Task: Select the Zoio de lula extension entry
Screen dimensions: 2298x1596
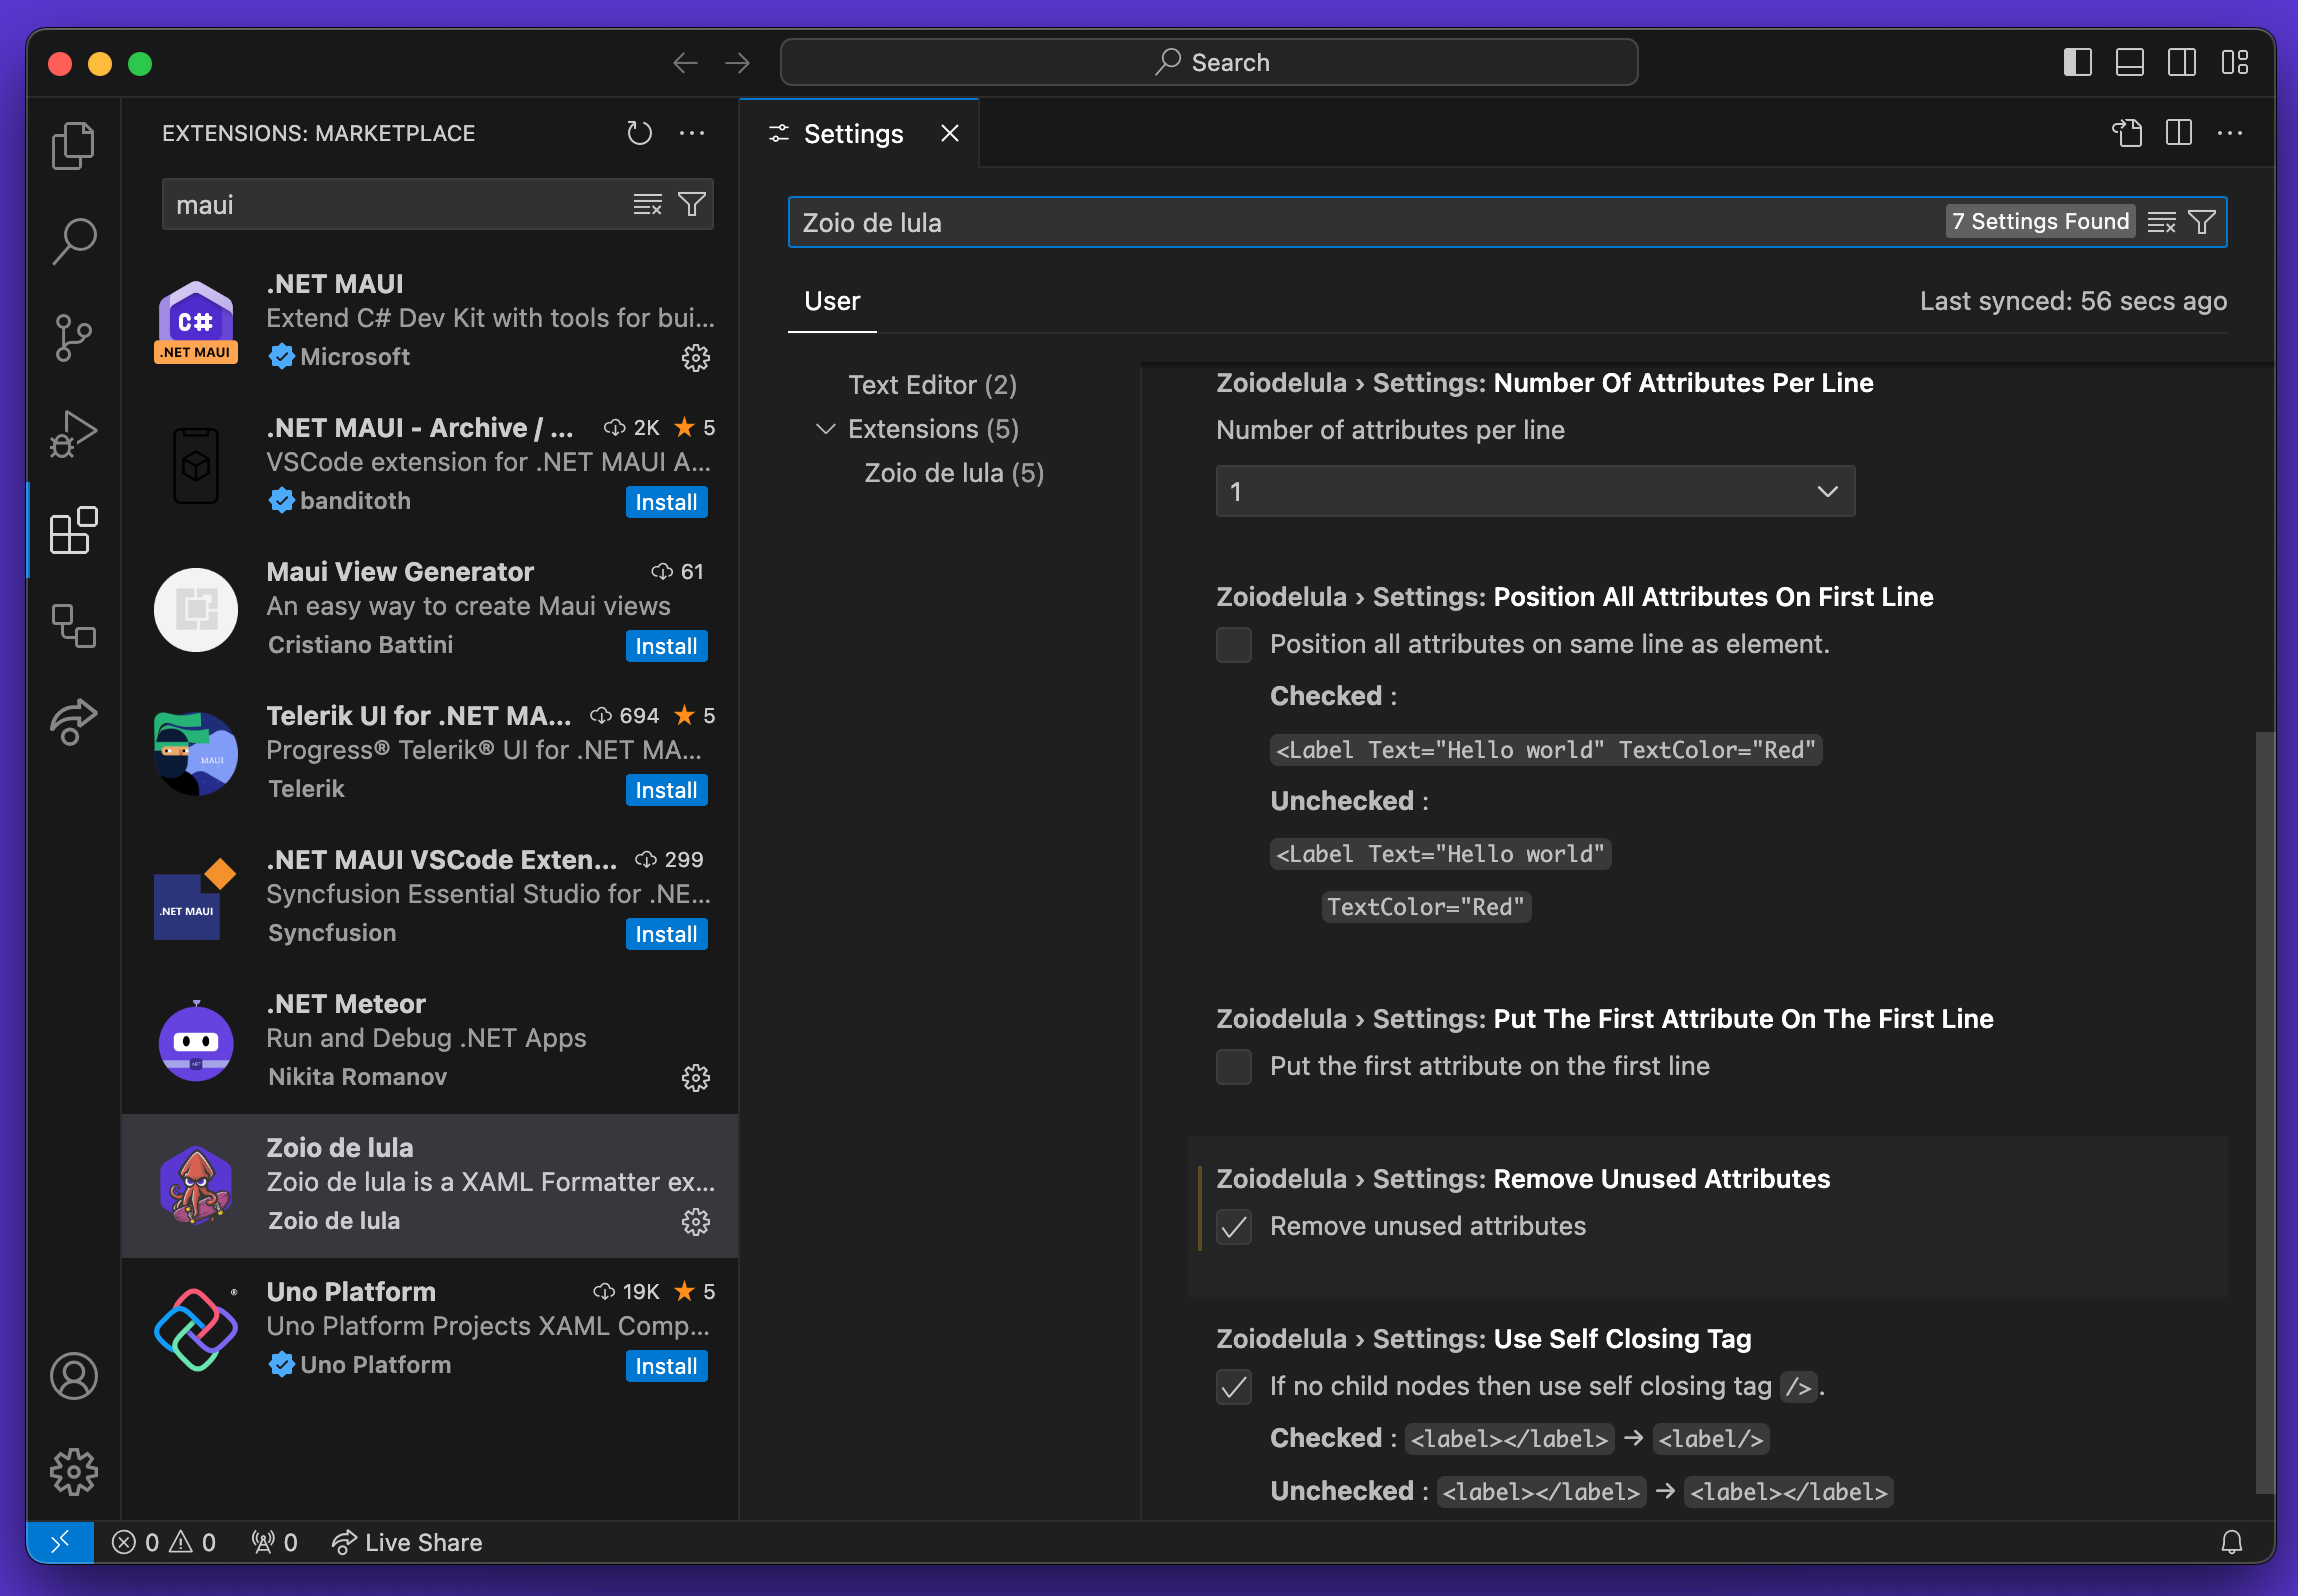Action: pos(430,1186)
